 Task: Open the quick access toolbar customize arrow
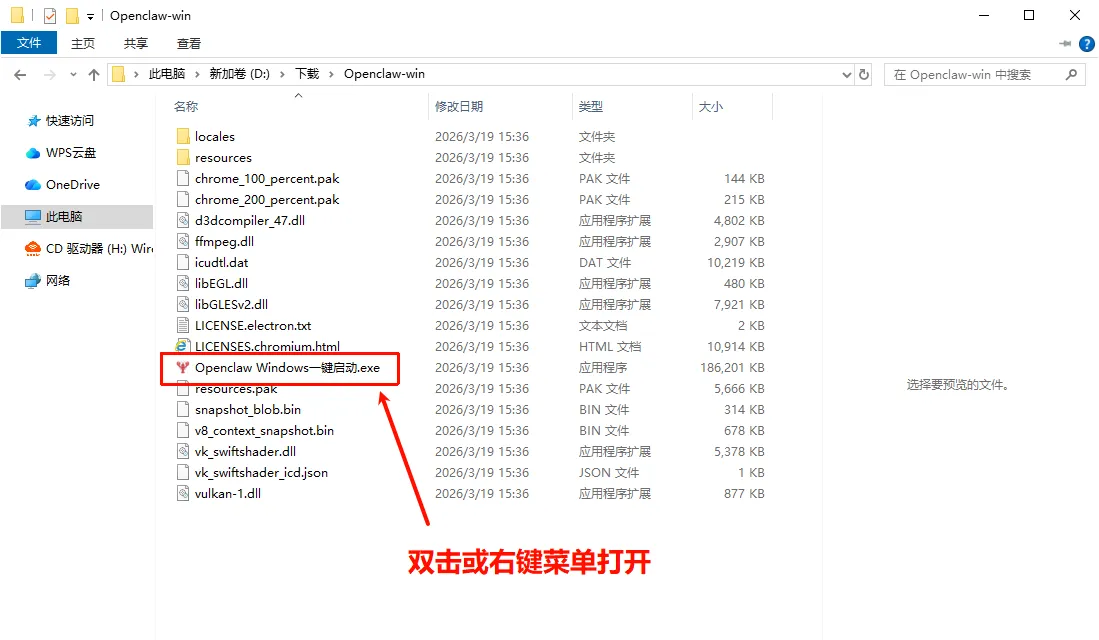(x=90, y=16)
